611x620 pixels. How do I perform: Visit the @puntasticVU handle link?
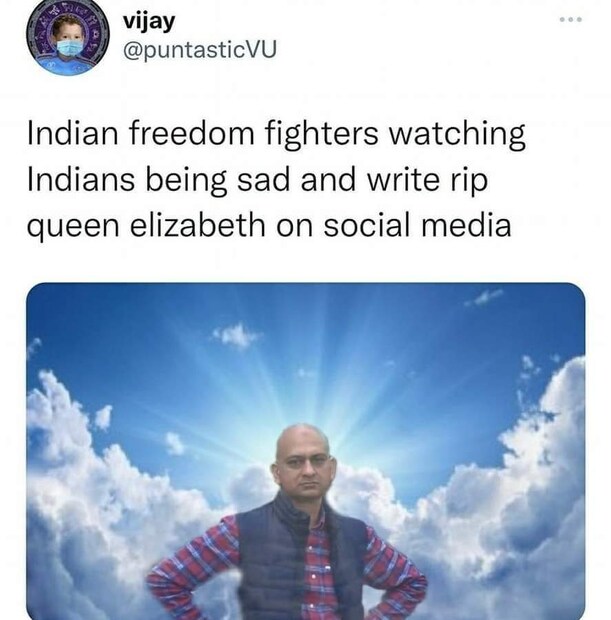click(x=200, y=50)
